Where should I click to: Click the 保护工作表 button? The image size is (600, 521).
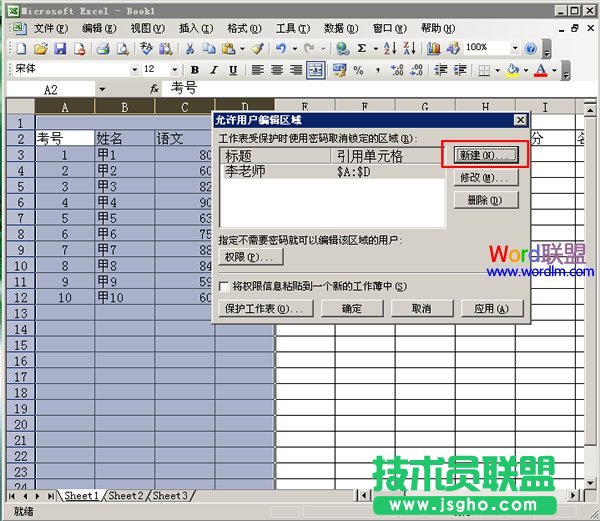point(264,309)
